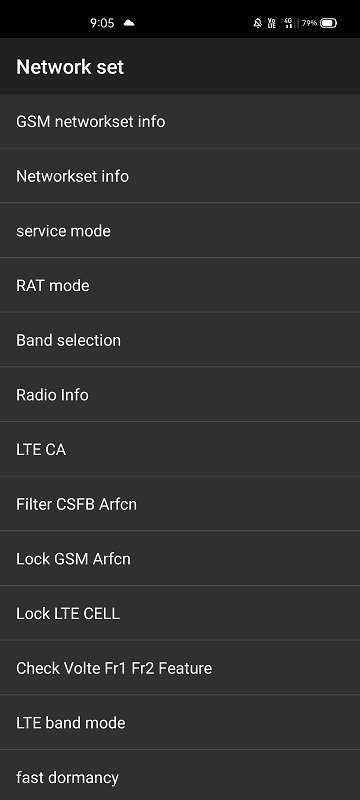Select service mode option
The image size is (360, 800).
tap(180, 231)
